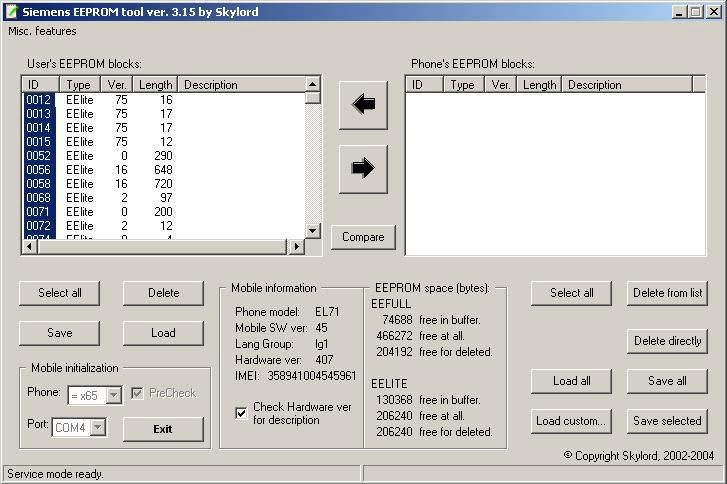727x484 pixels.
Task: Click the user list scroll down arrow
Action: click(x=312, y=230)
